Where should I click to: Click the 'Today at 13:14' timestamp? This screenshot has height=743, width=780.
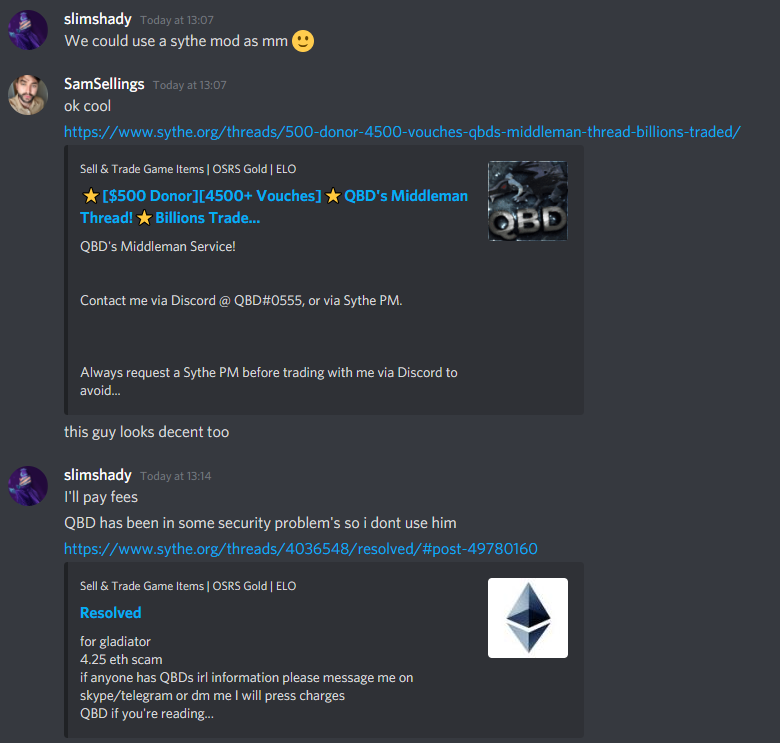pyautogui.click(x=176, y=476)
